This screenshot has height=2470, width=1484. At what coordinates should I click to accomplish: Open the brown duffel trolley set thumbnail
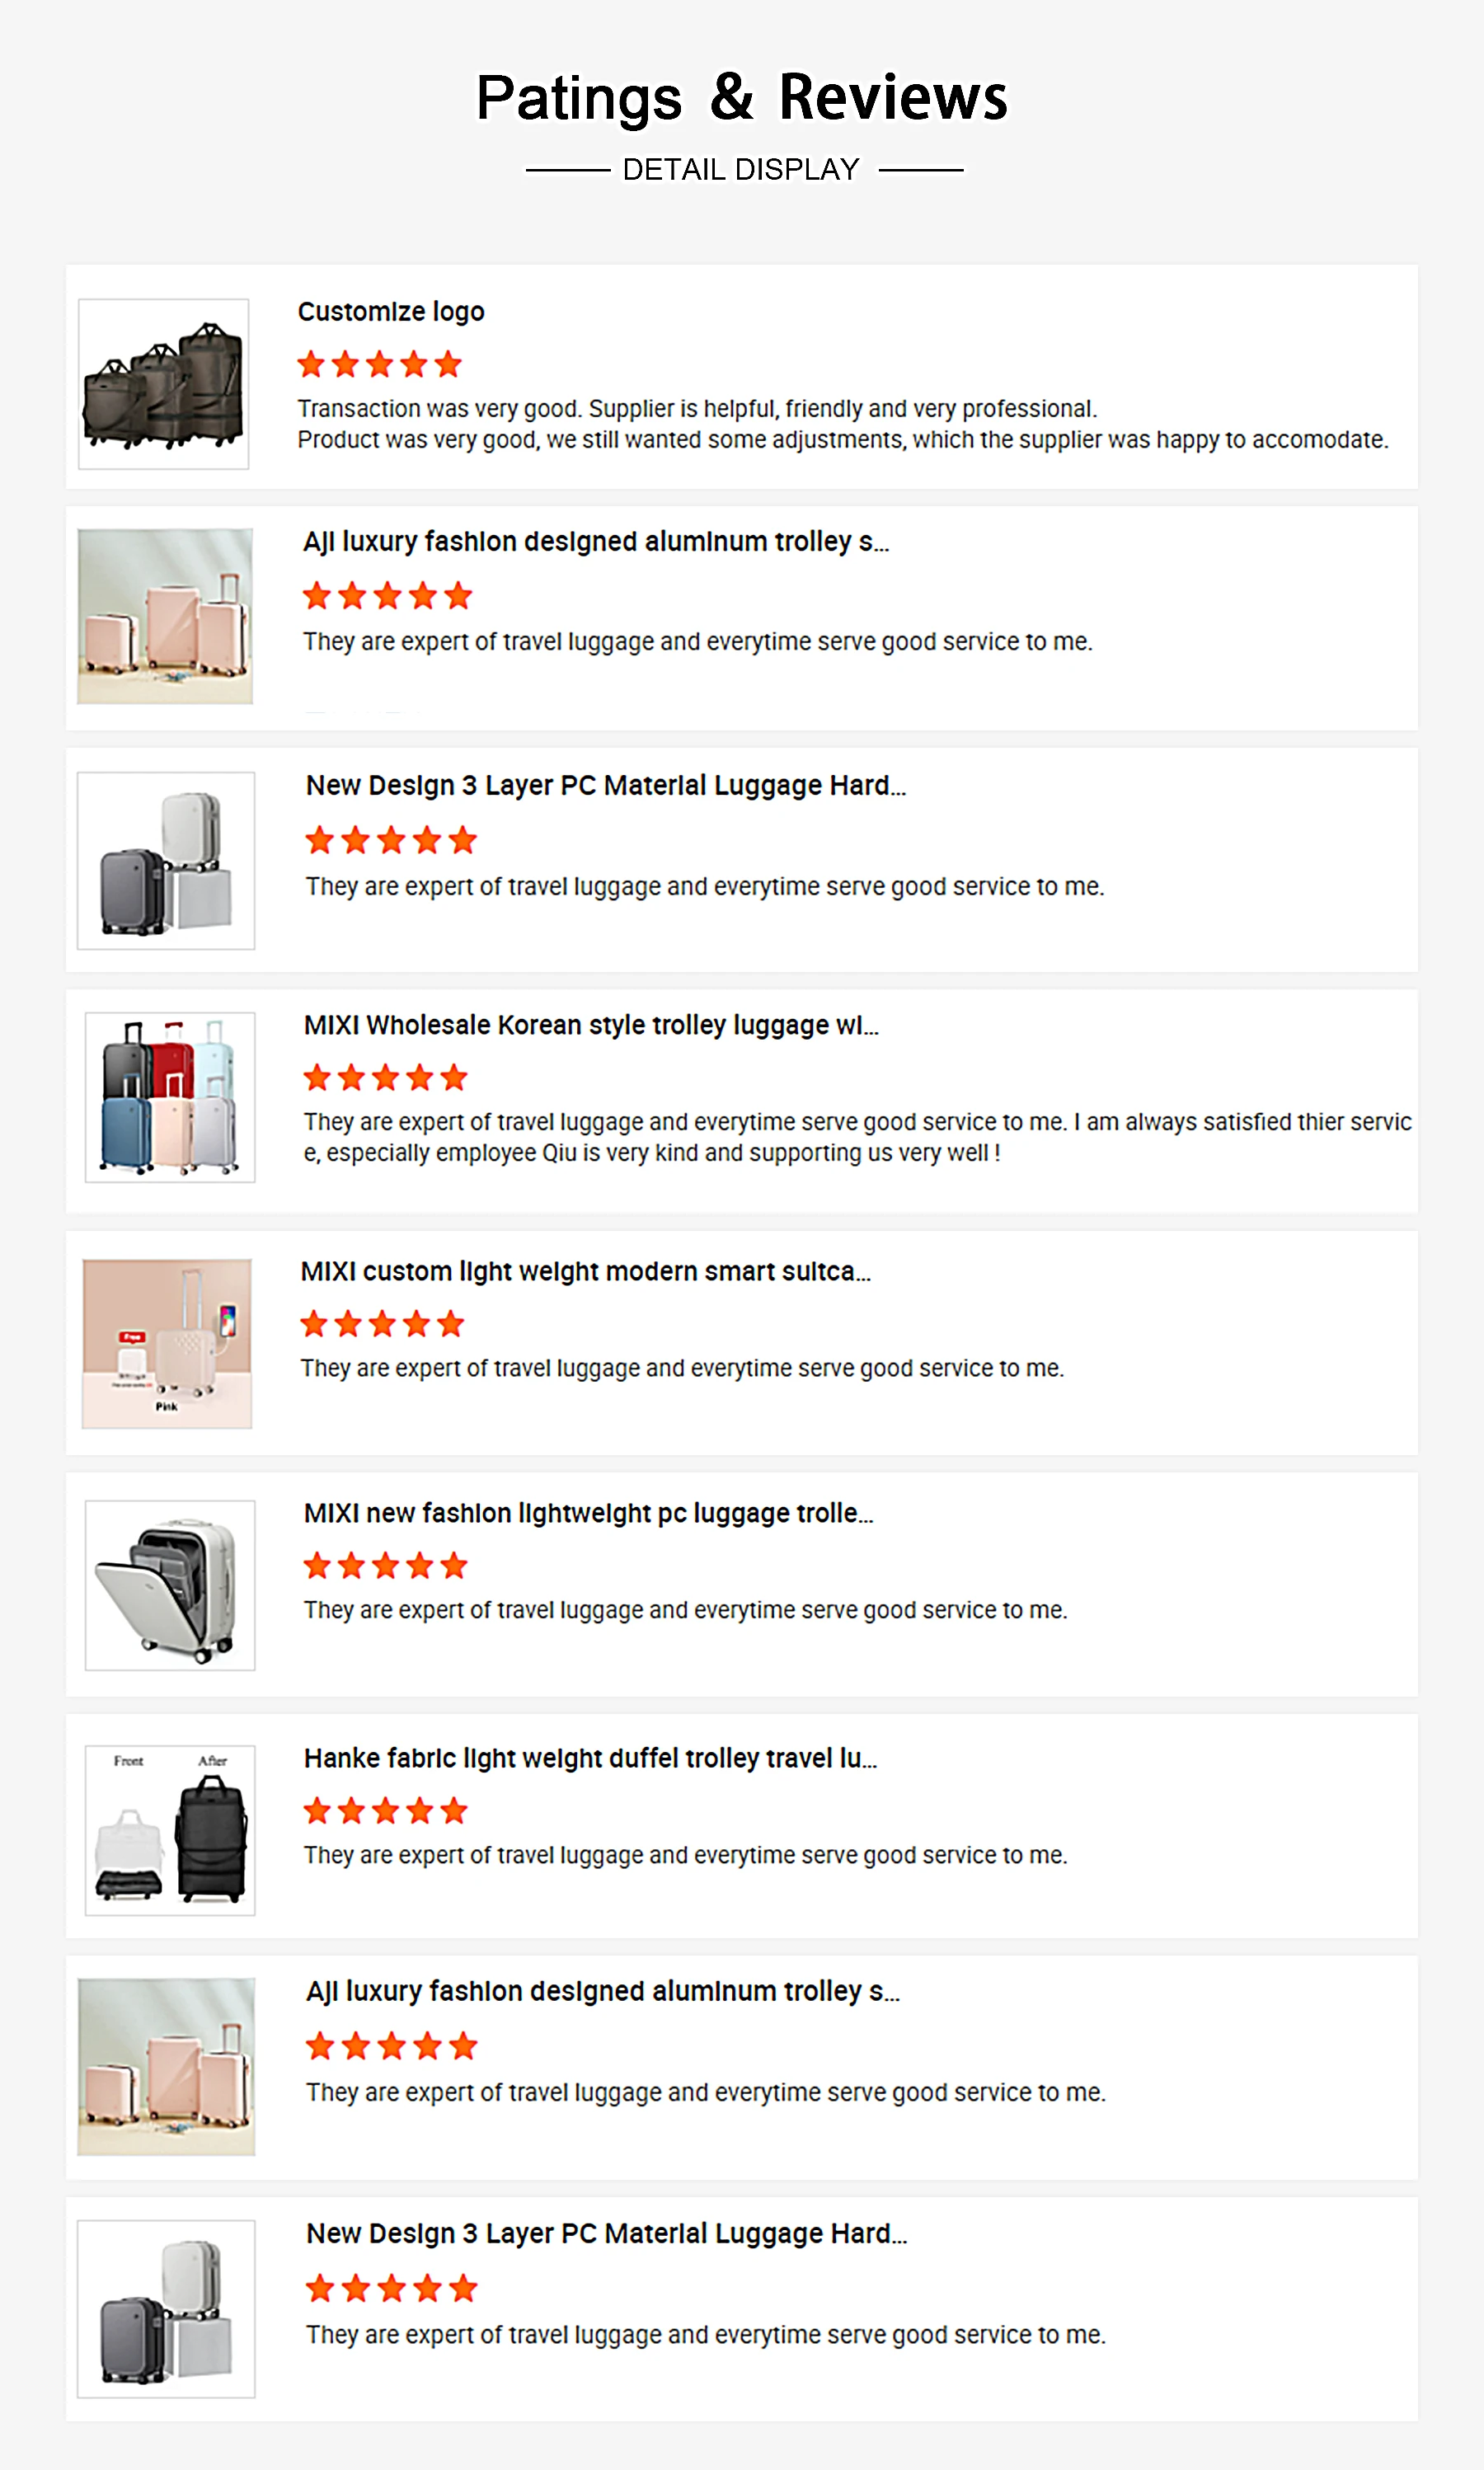point(164,384)
